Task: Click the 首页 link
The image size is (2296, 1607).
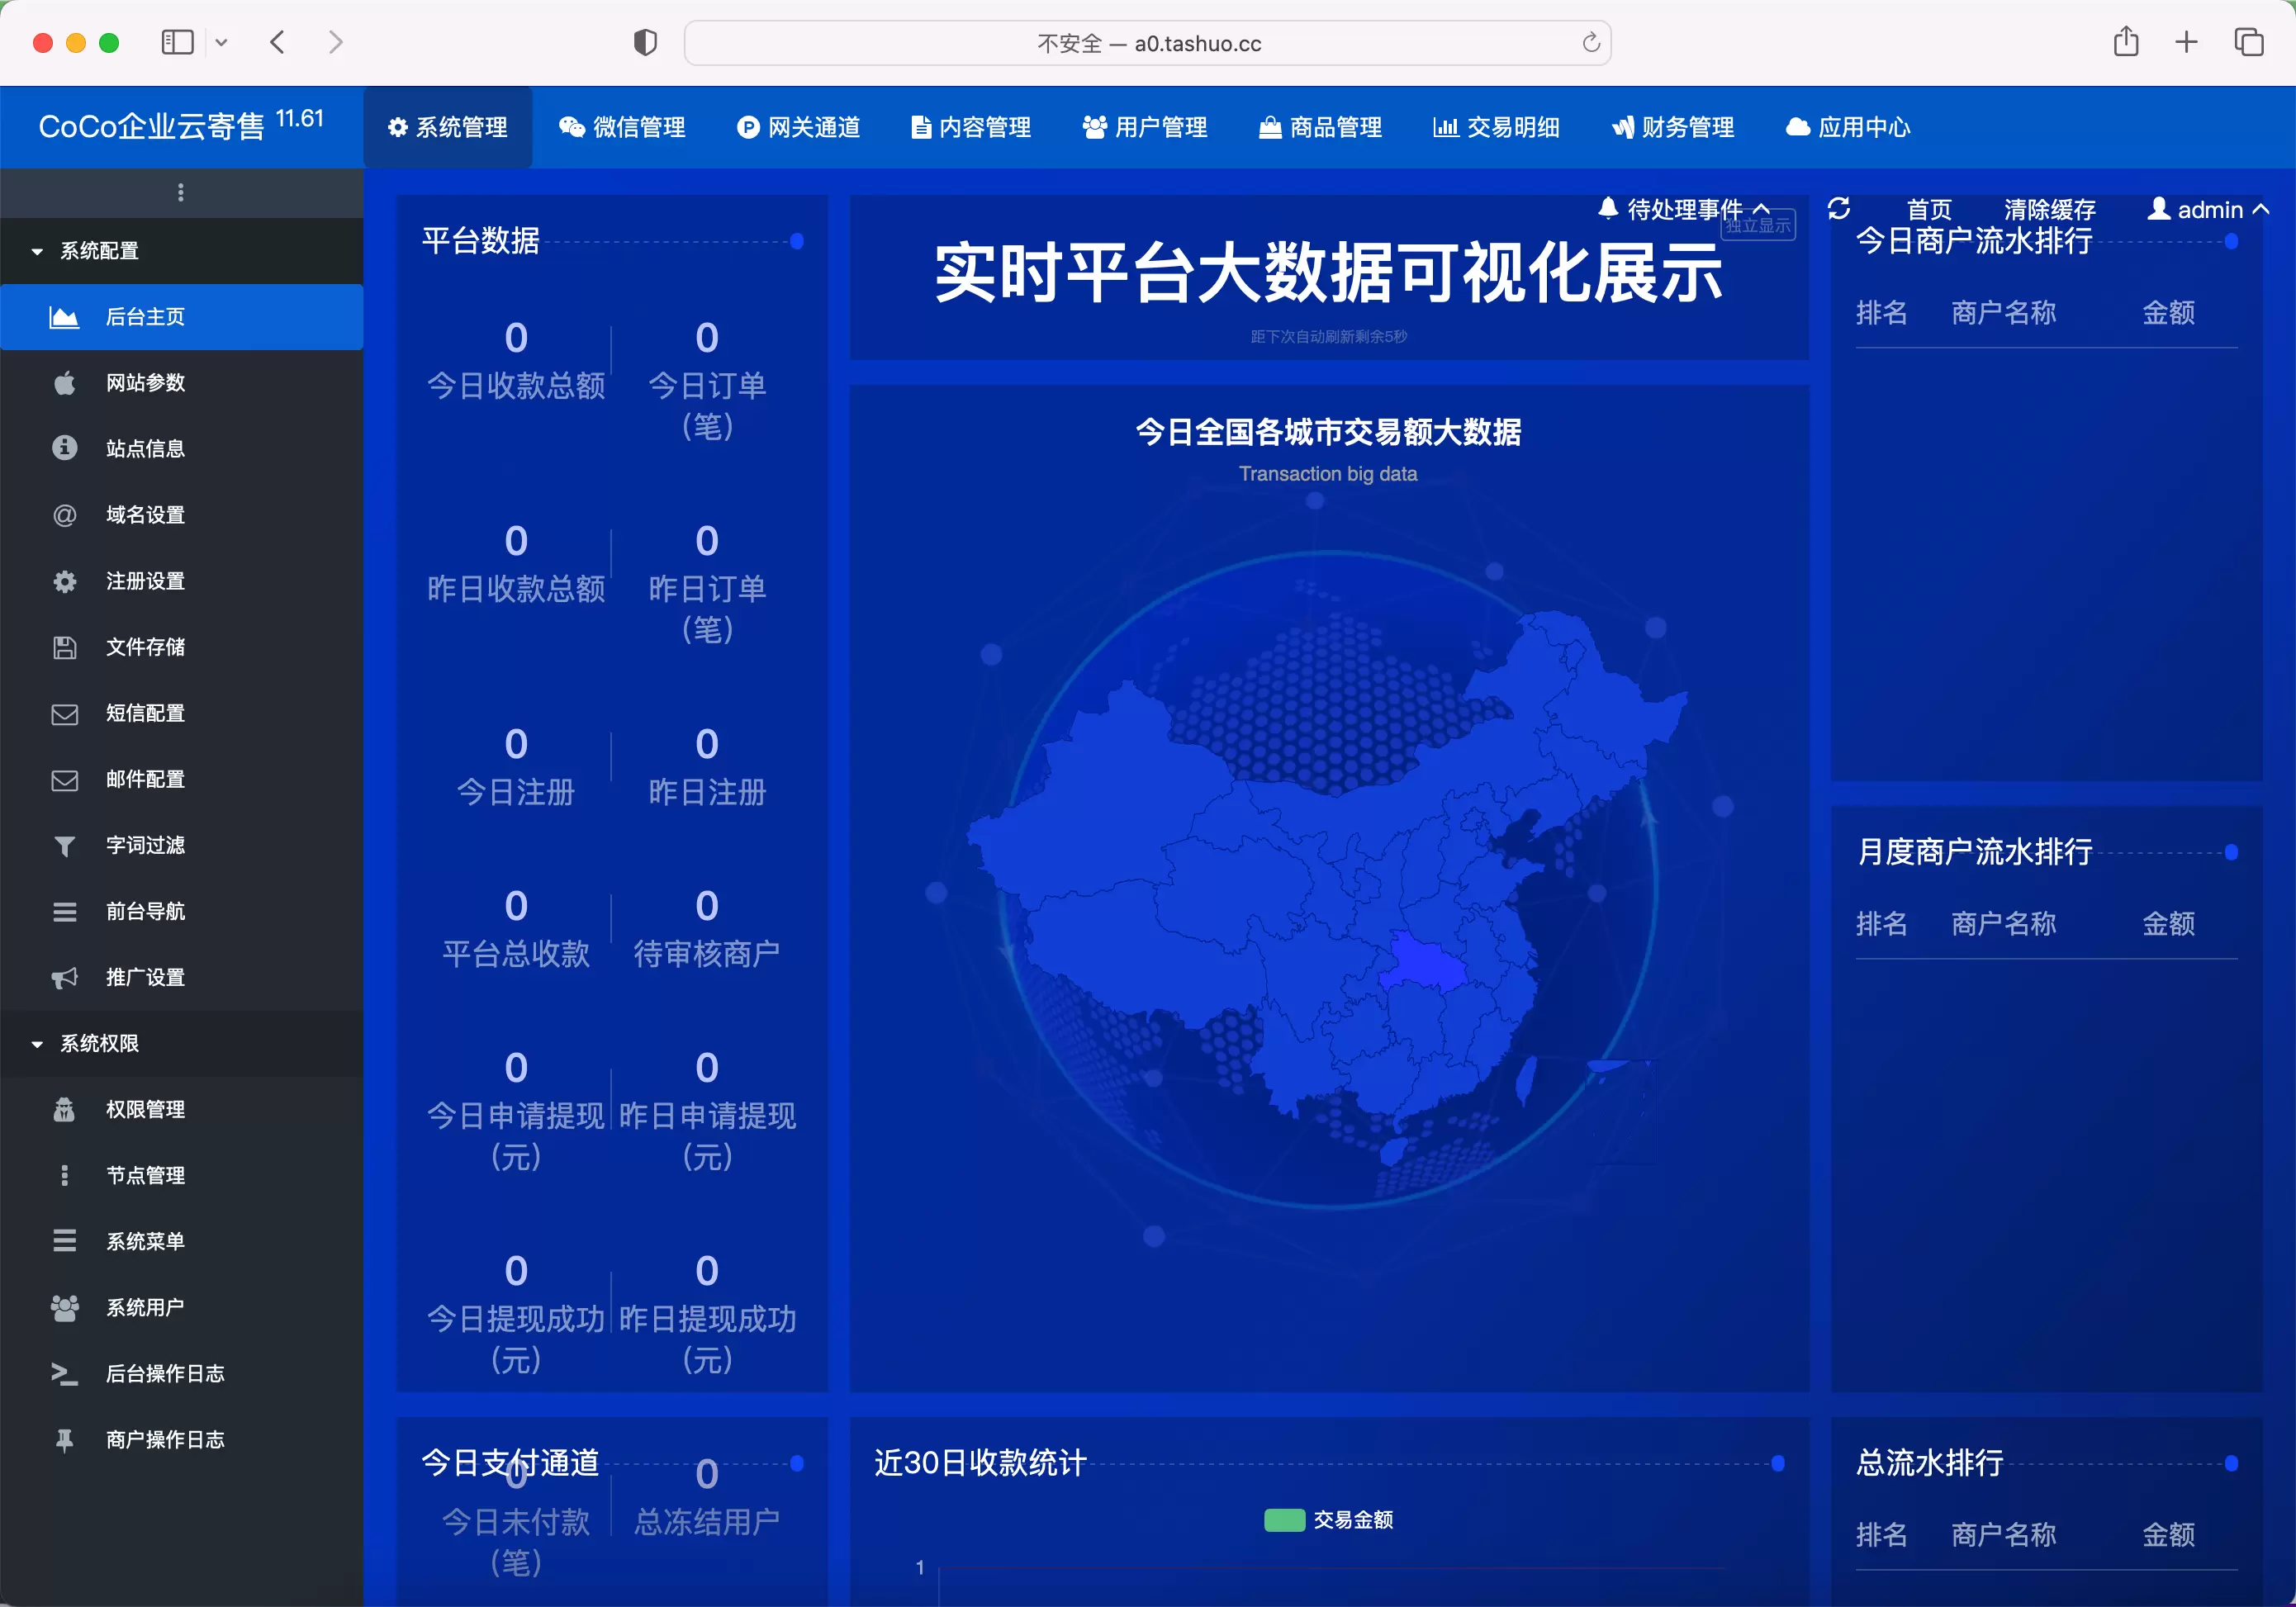Action: click(1929, 209)
